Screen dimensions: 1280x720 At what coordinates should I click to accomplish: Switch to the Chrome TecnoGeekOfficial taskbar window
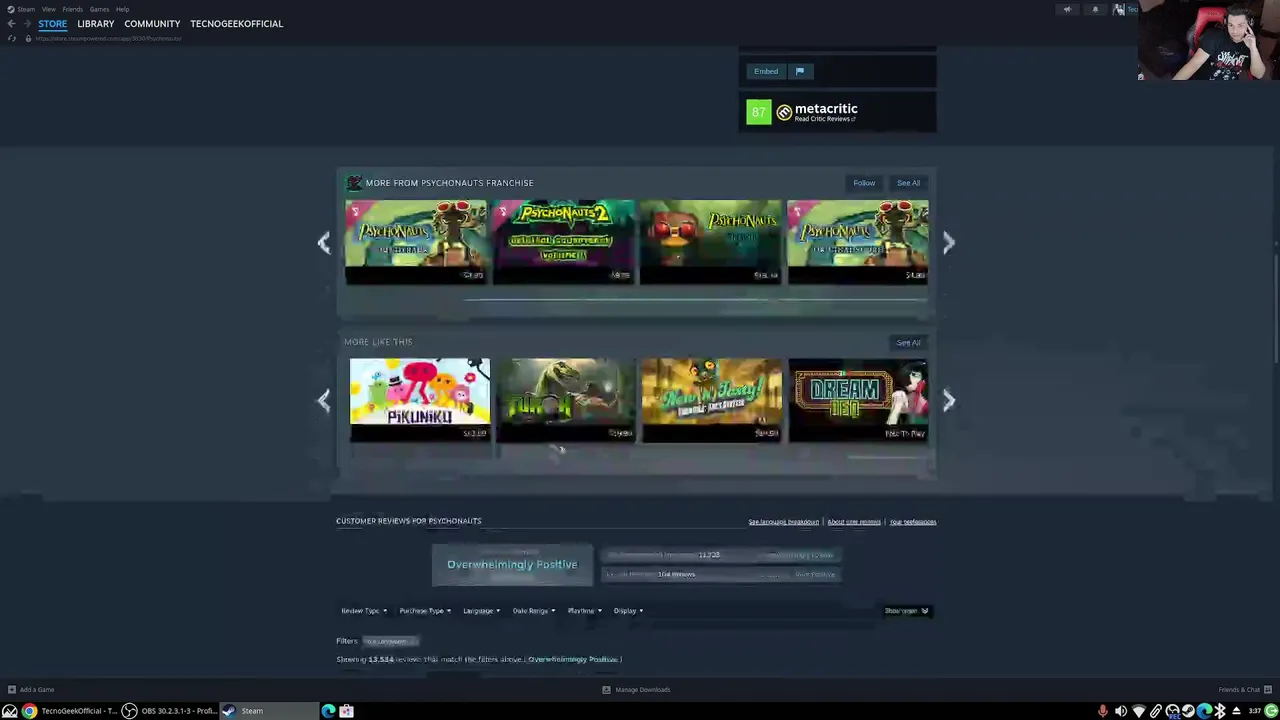(x=70, y=711)
